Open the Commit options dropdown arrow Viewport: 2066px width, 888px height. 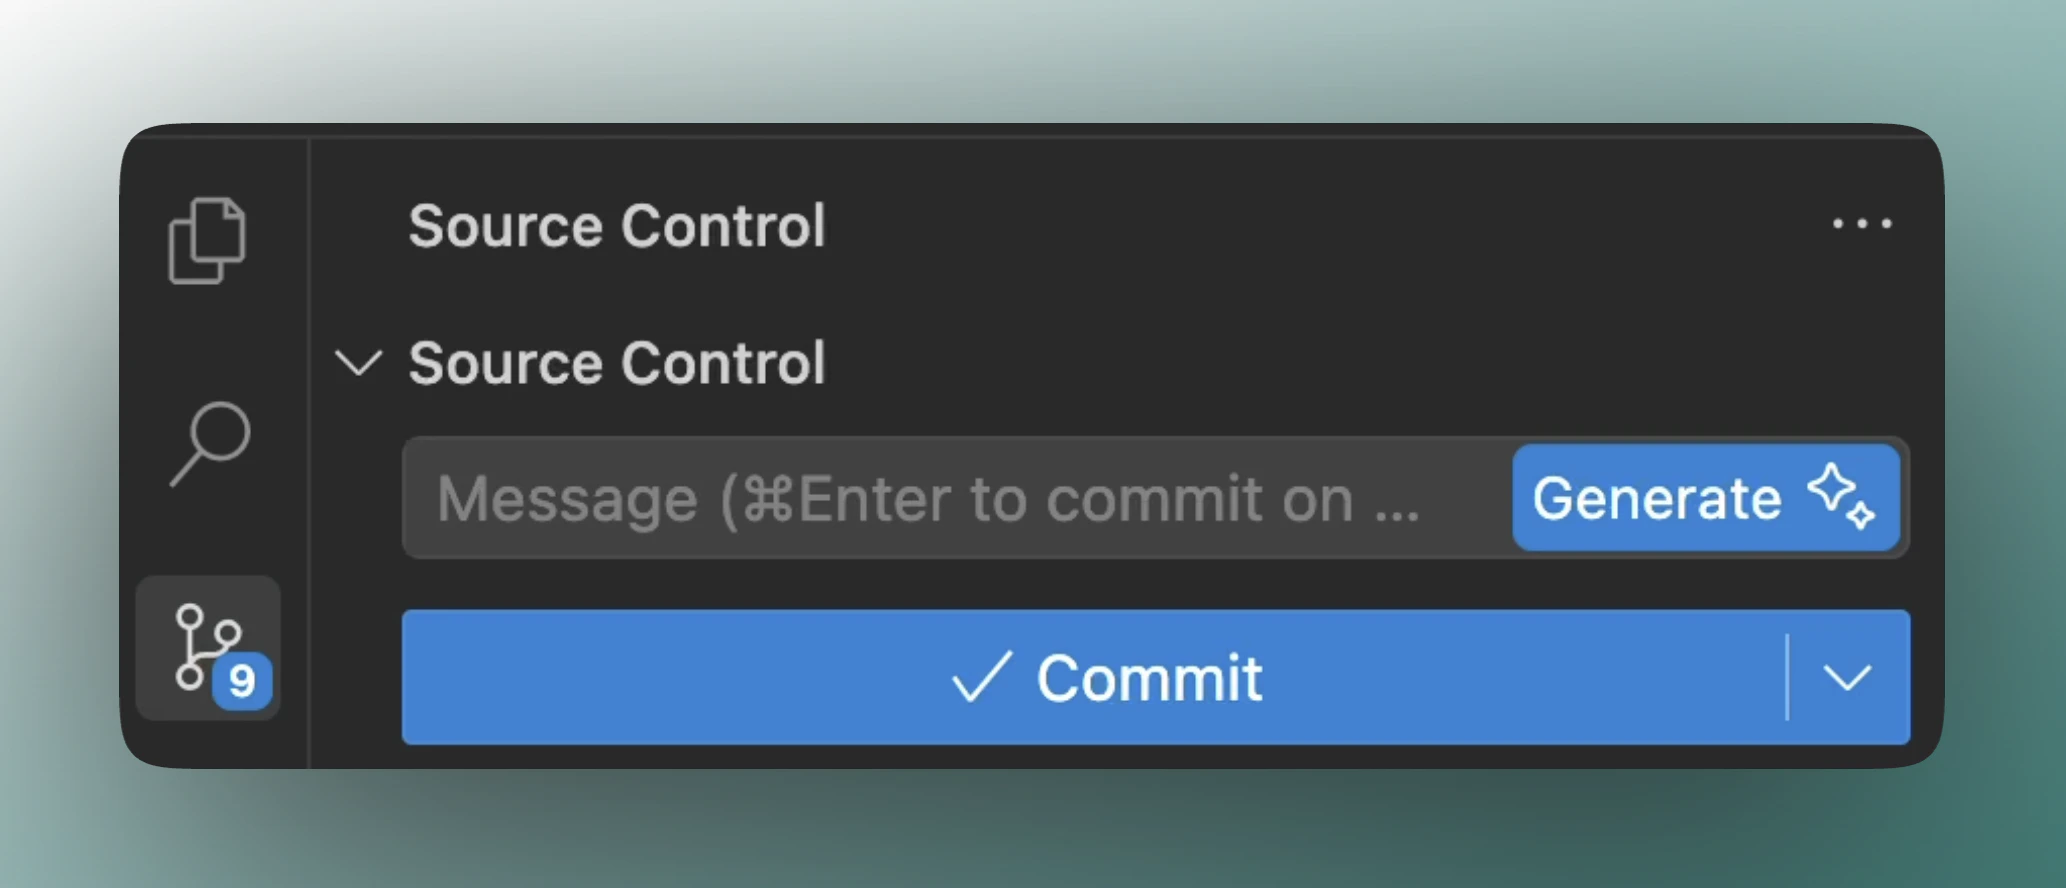[1848, 678]
